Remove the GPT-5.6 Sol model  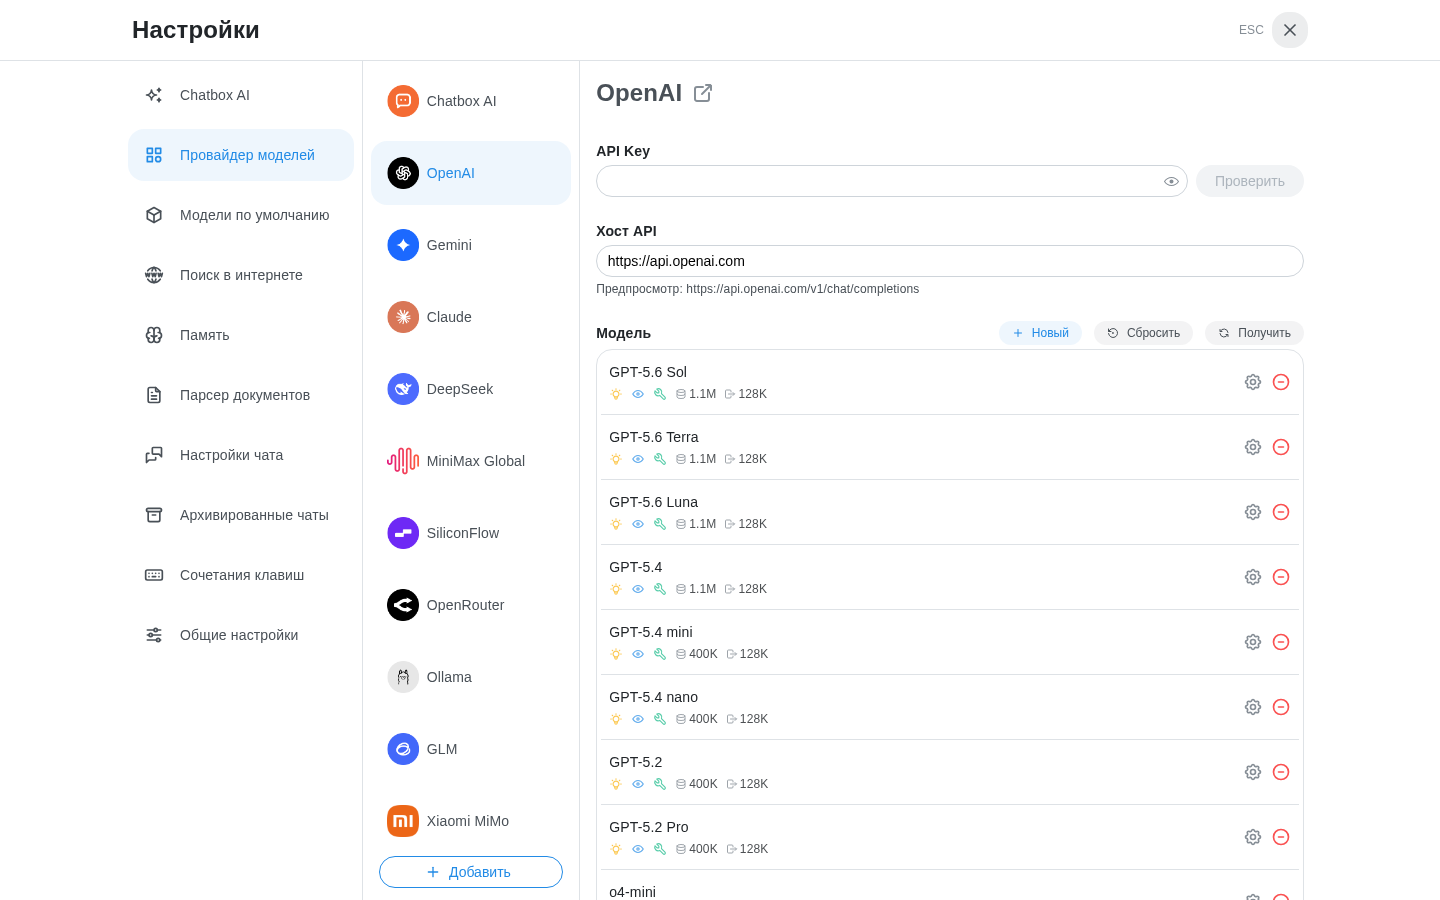pos(1281,382)
